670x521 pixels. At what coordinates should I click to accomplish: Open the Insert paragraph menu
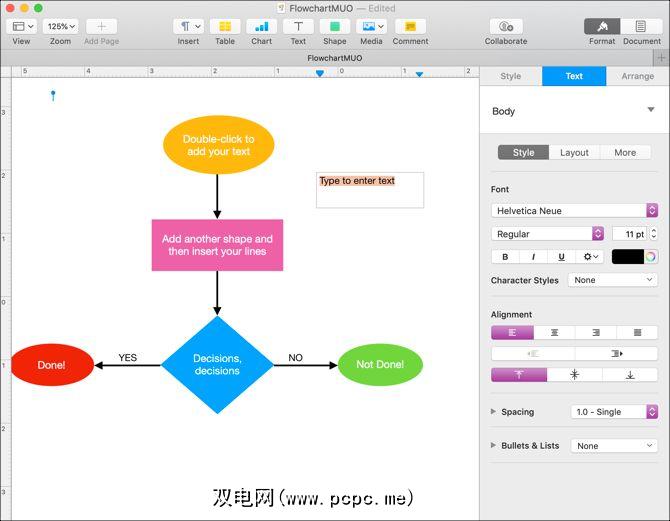click(x=188, y=26)
